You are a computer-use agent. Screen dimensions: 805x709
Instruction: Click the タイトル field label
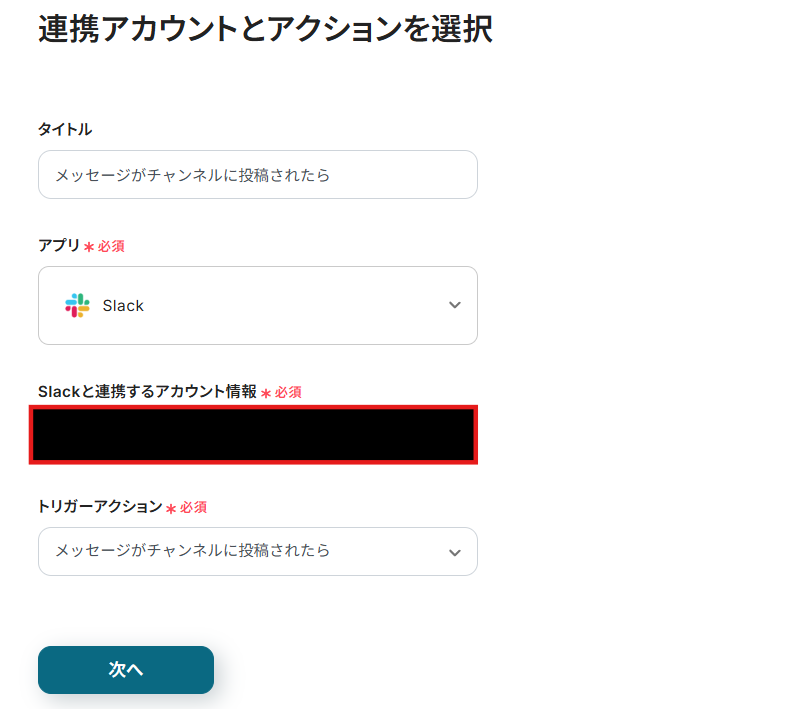(x=65, y=129)
